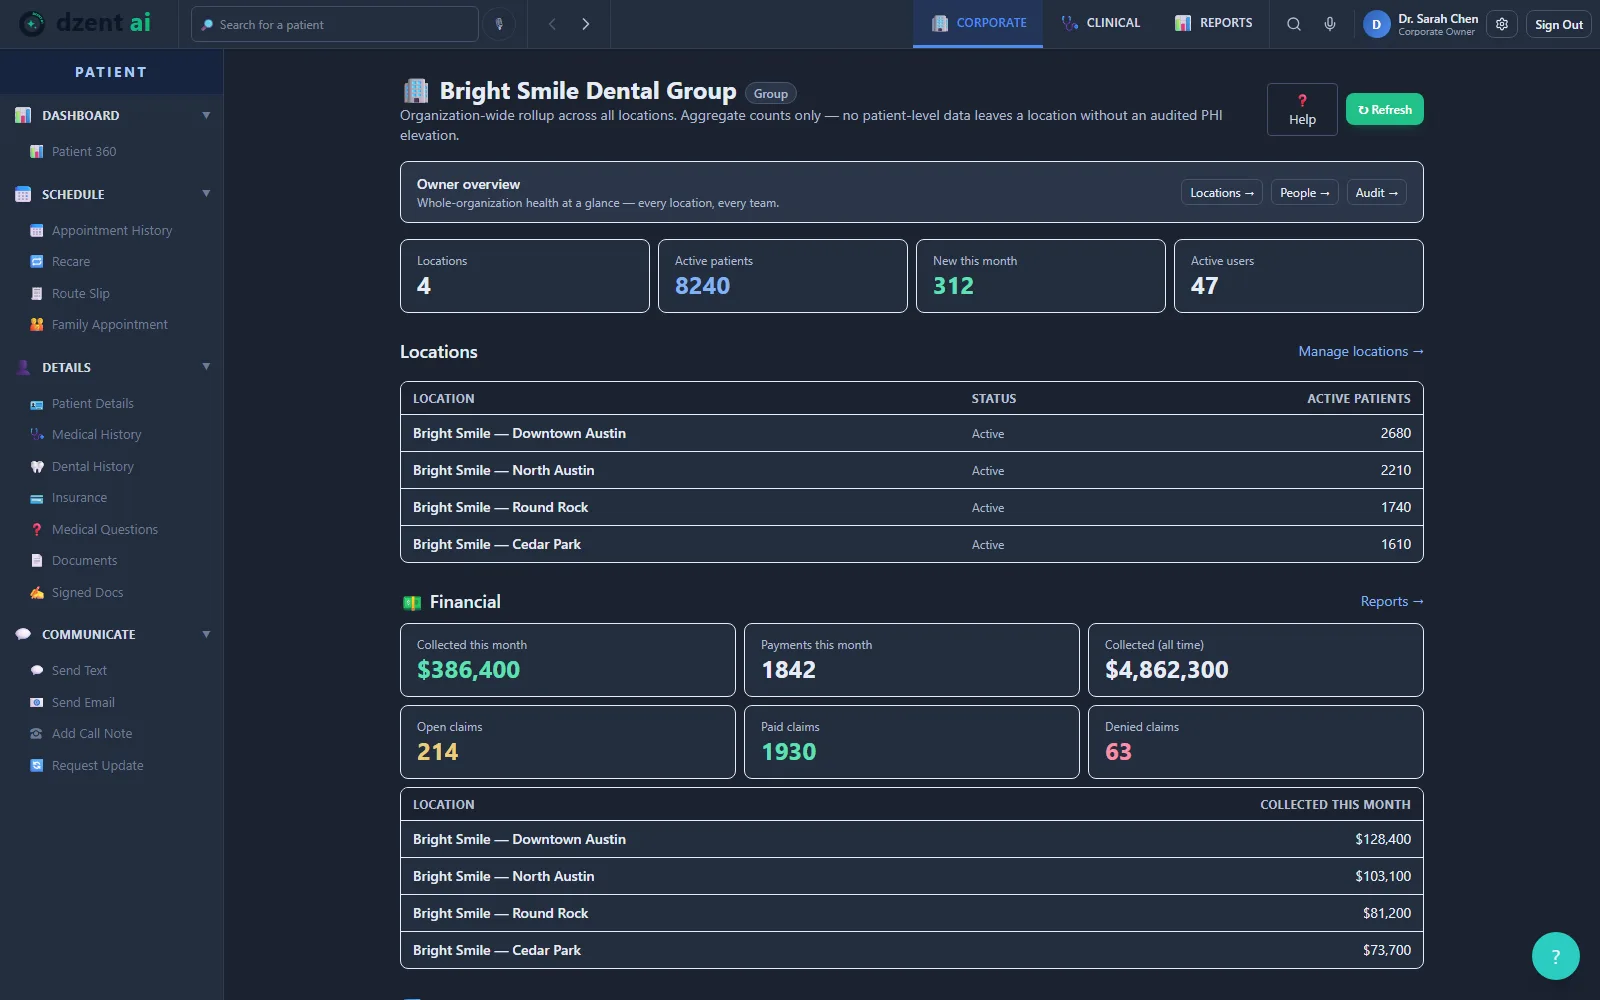Open Route Slip
The width and height of the screenshot is (1600, 1000).
pyautogui.click(x=80, y=293)
